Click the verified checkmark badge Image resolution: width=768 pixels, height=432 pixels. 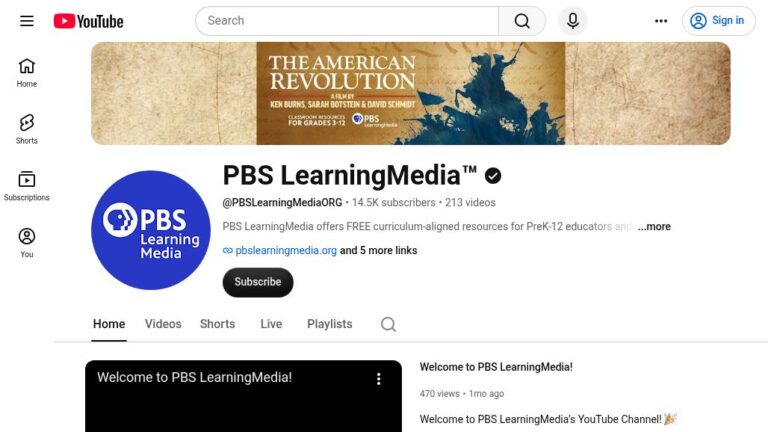click(493, 176)
